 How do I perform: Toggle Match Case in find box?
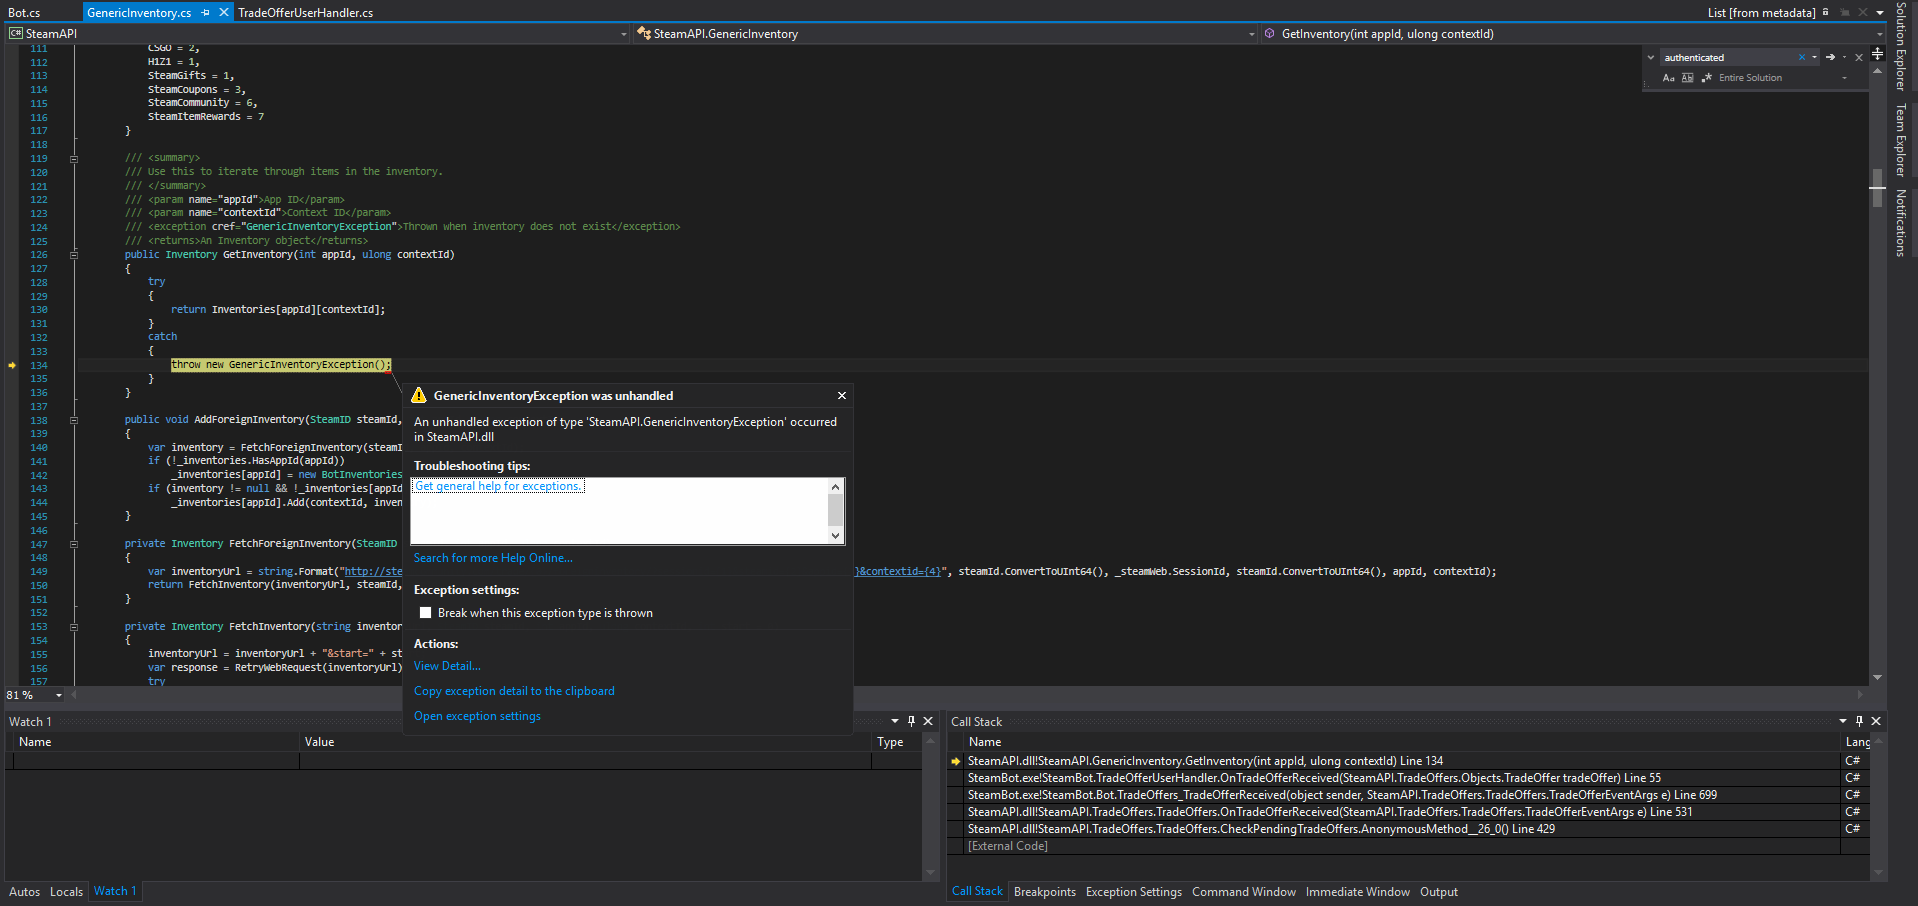pyautogui.click(x=1668, y=78)
